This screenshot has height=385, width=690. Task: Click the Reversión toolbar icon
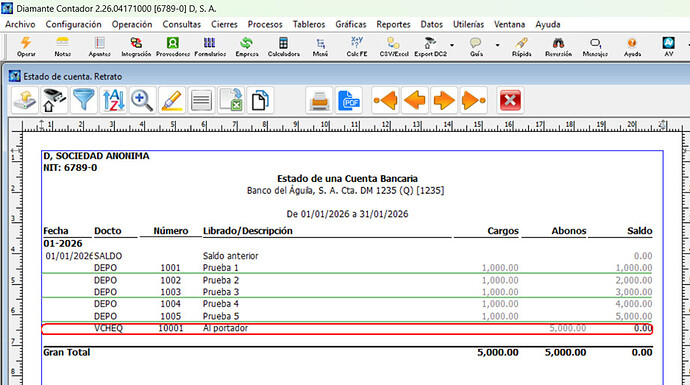click(558, 47)
